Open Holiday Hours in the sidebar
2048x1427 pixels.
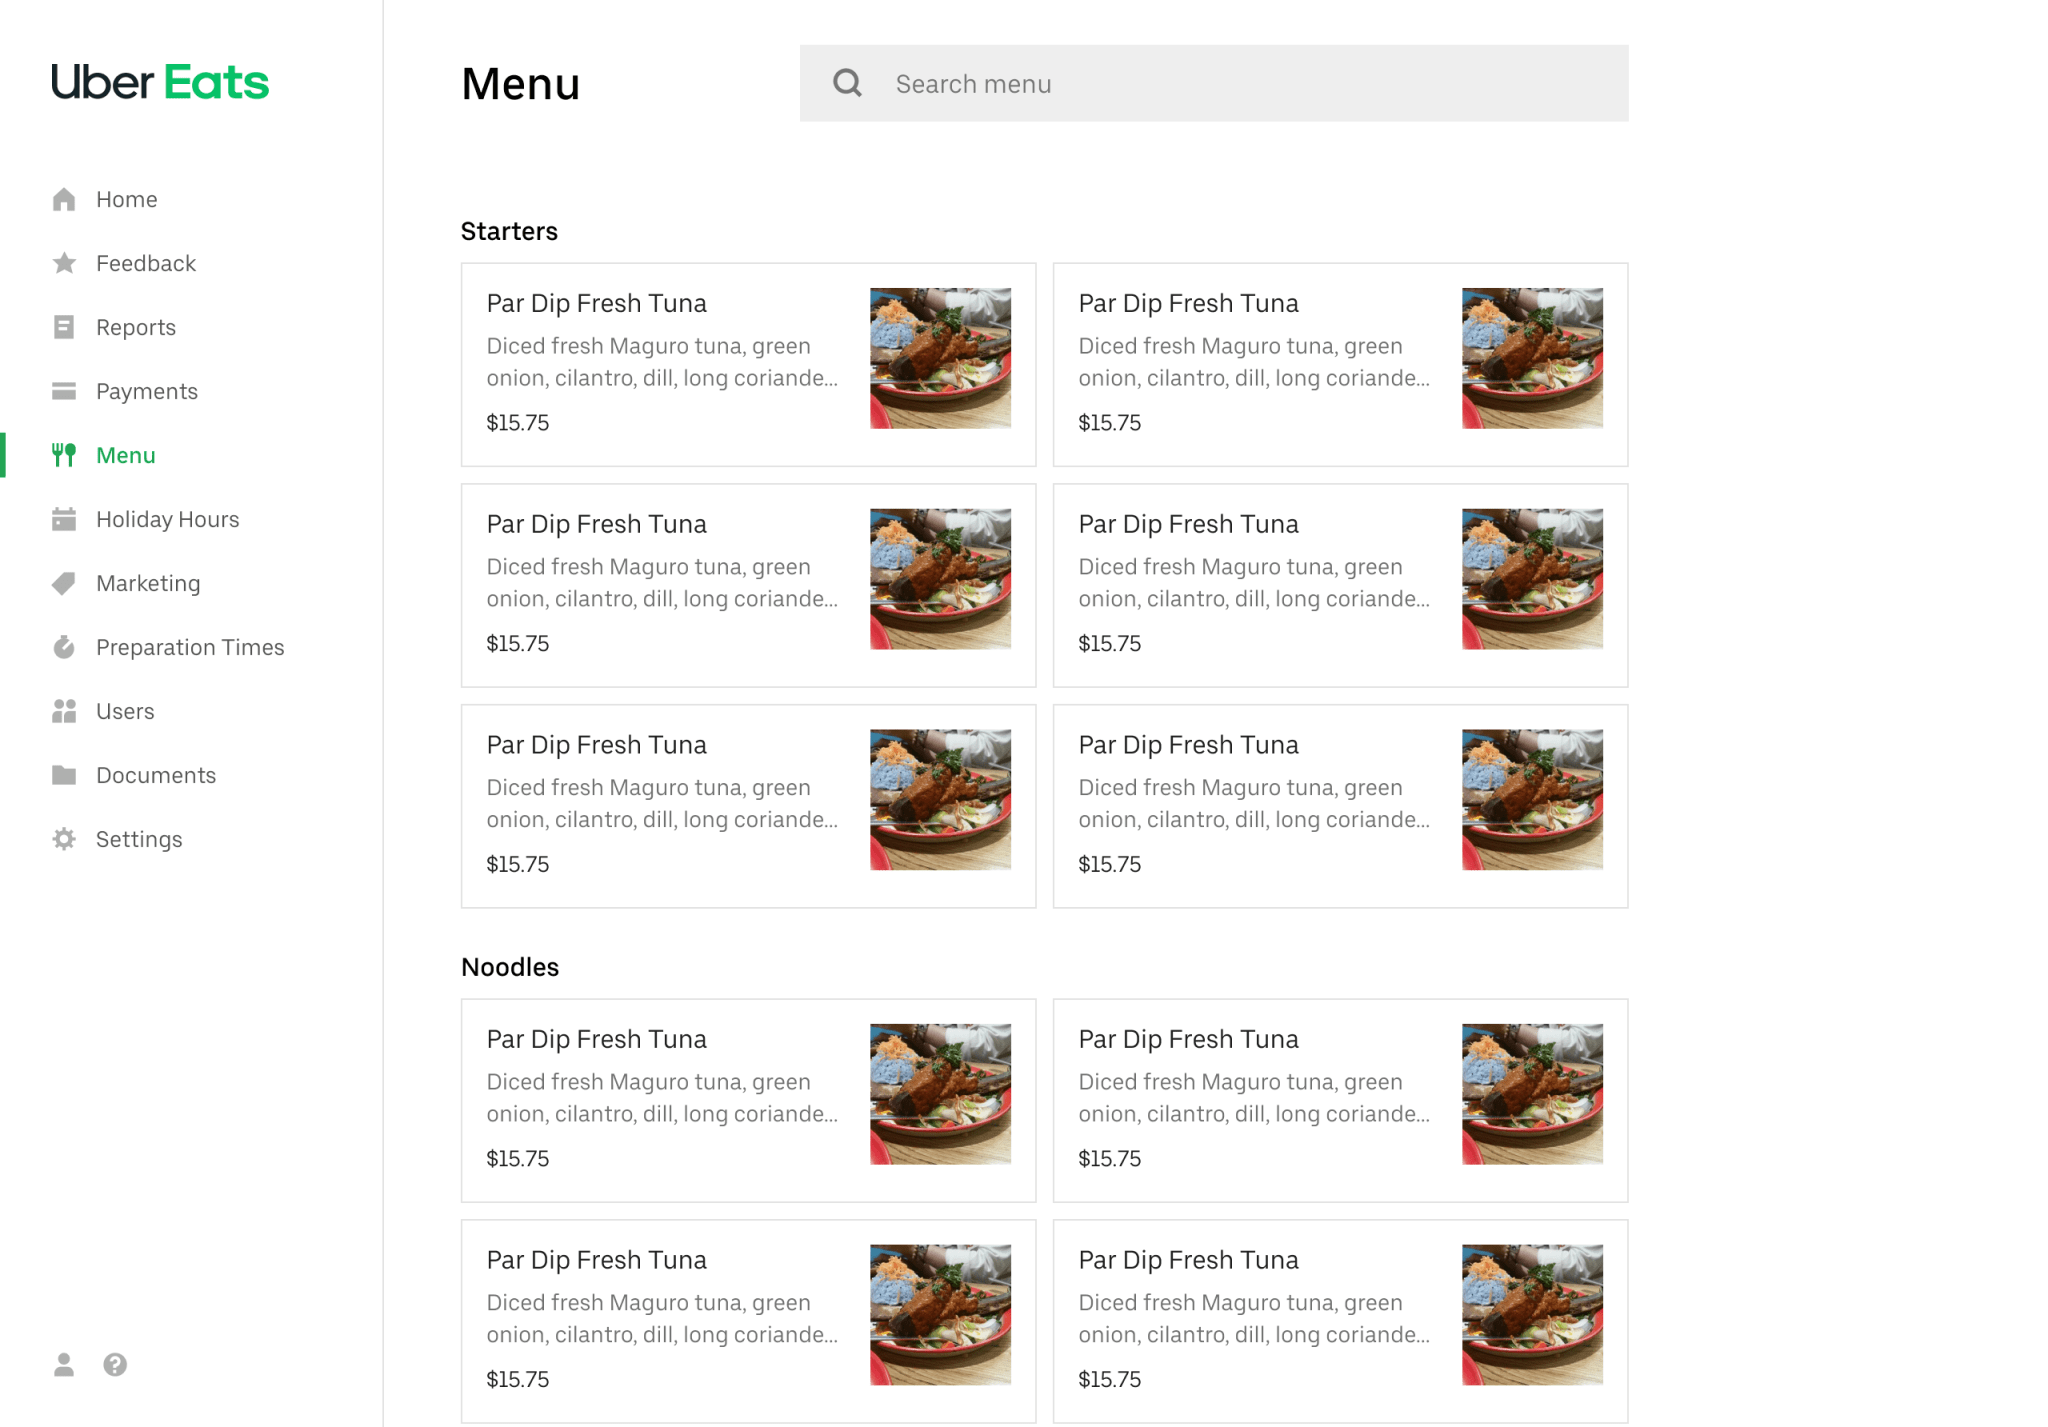[x=168, y=519]
